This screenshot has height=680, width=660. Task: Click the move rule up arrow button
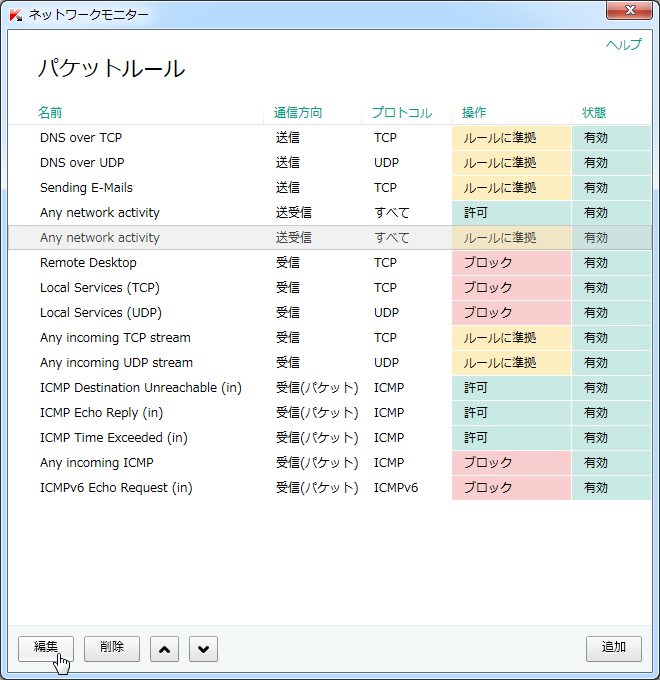click(x=164, y=649)
